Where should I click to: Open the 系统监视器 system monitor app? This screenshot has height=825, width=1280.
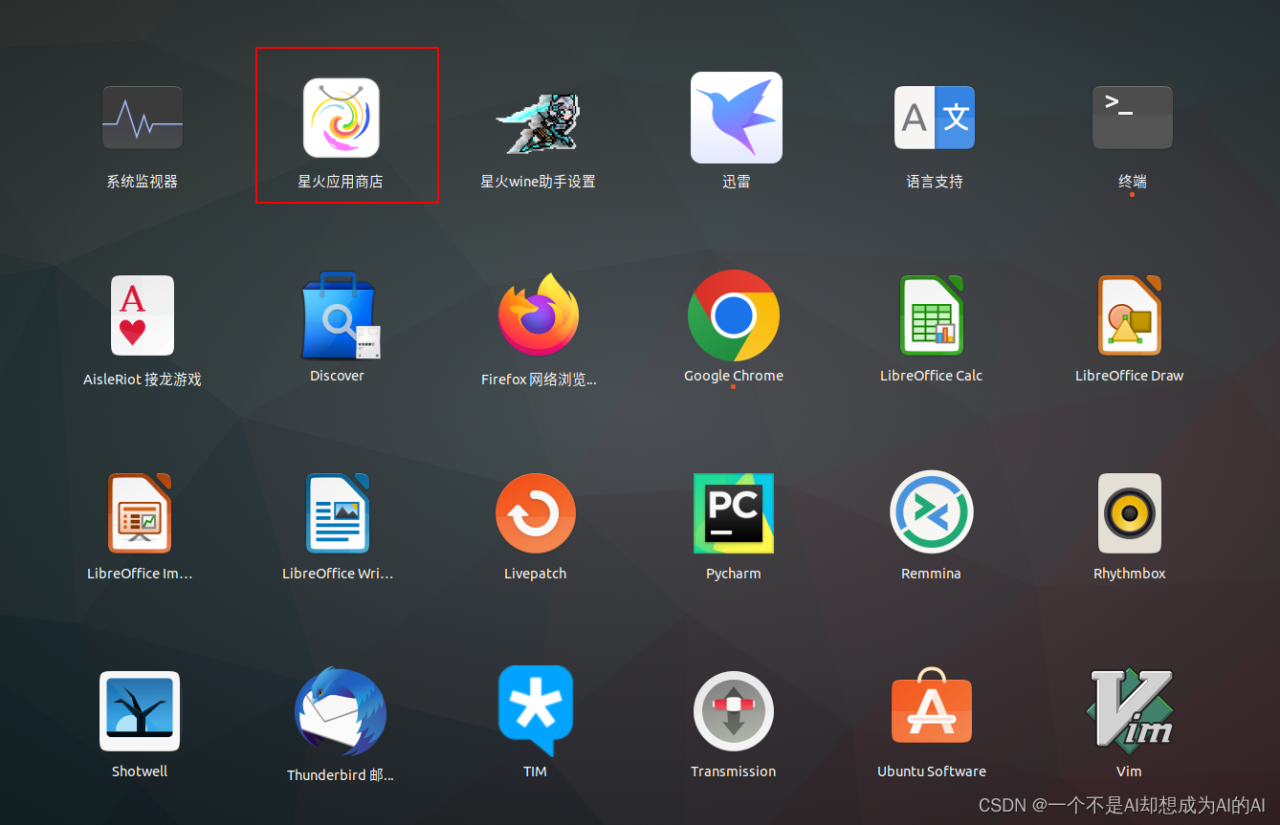tap(142, 118)
